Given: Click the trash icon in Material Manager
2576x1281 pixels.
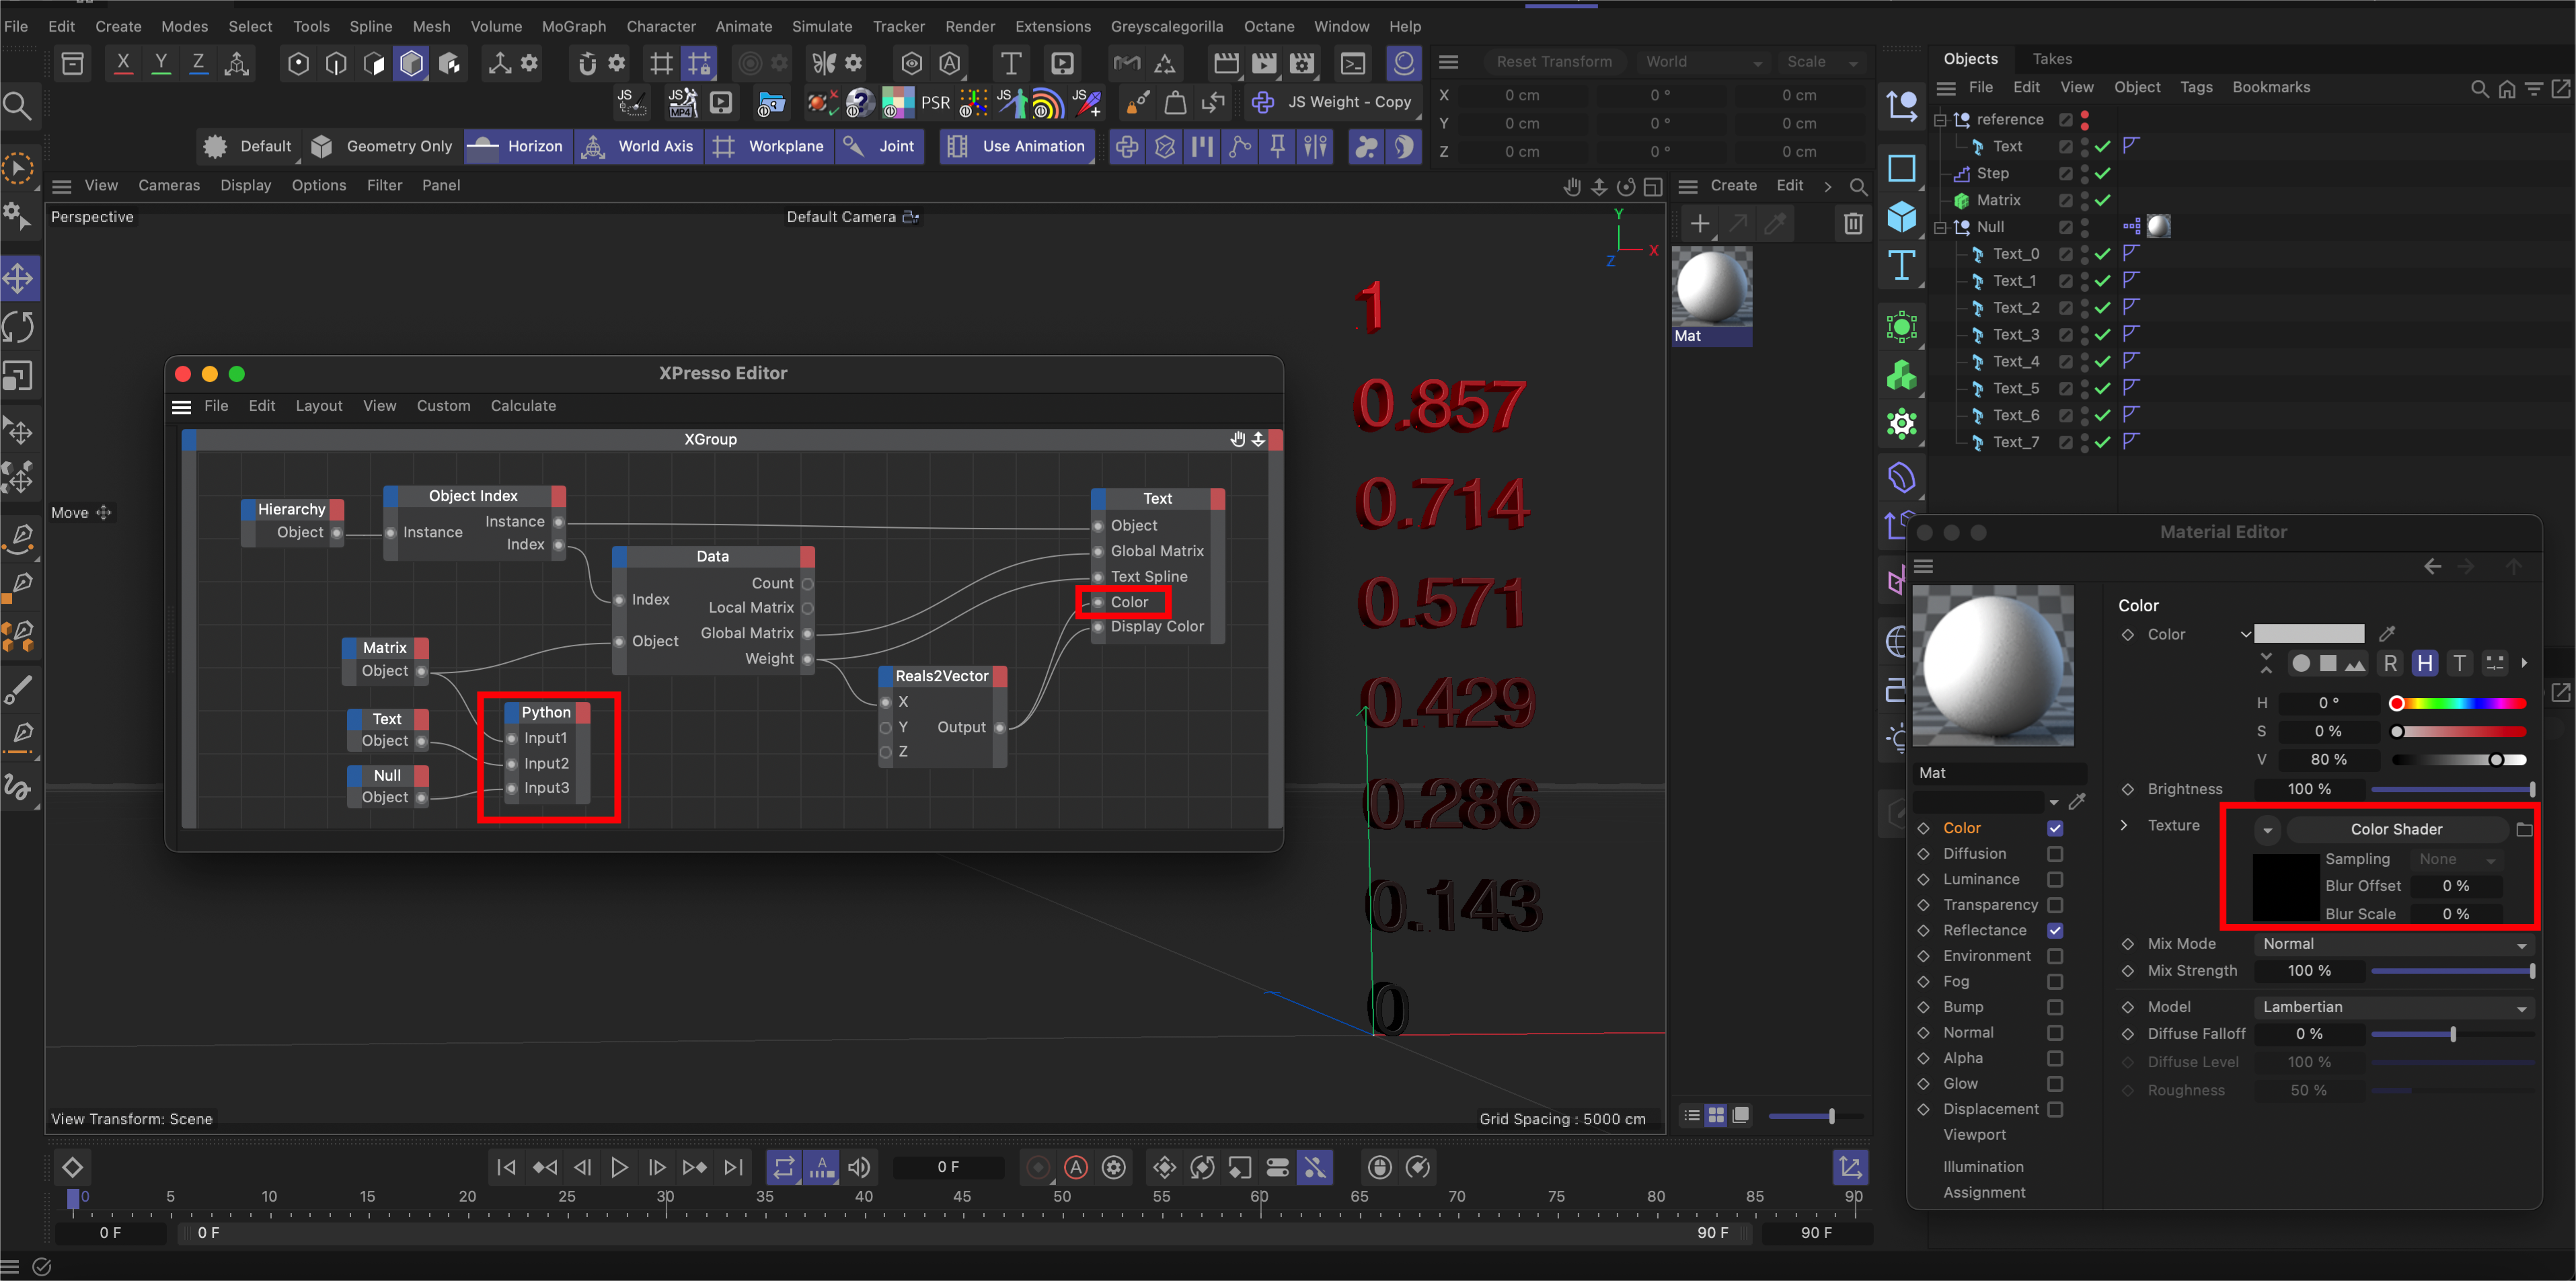Looking at the screenshot, I should point(1853,223).
